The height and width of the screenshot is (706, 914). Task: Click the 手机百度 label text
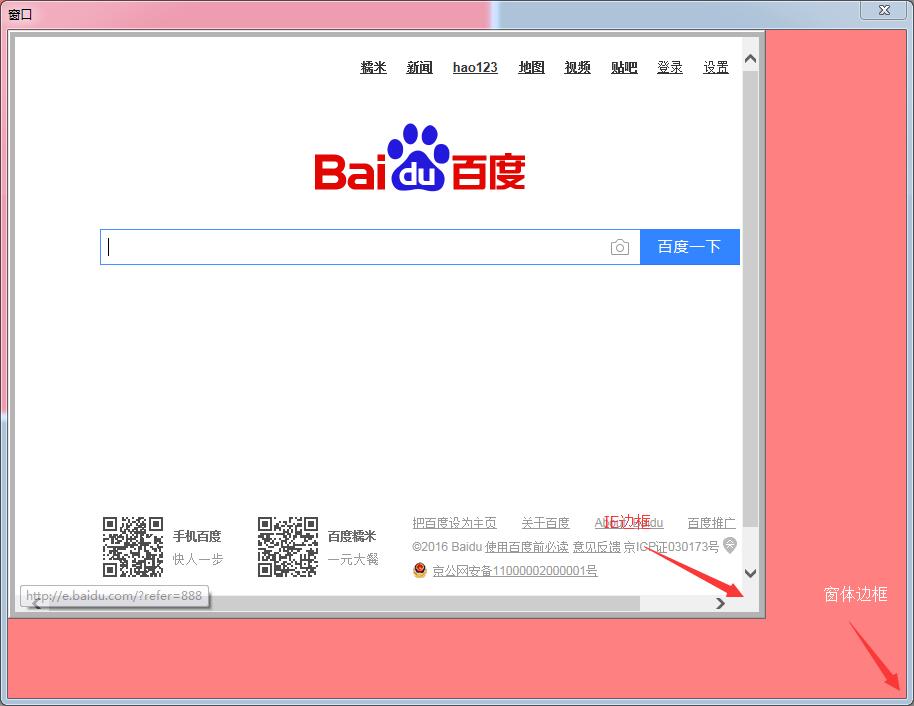point(197,536)
